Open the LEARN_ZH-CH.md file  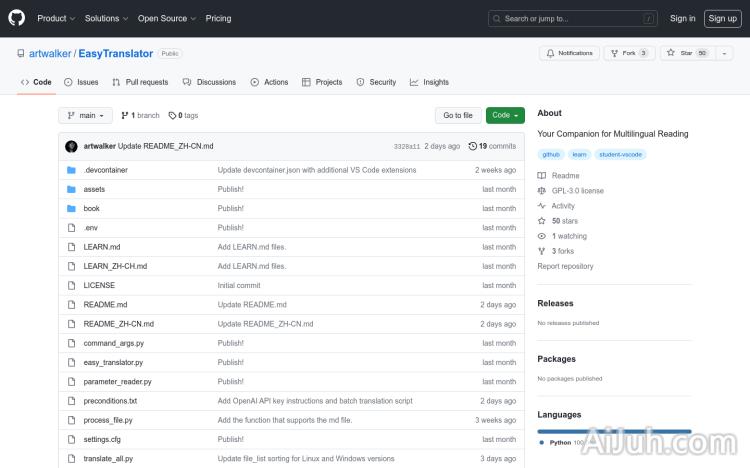point(115,266)
